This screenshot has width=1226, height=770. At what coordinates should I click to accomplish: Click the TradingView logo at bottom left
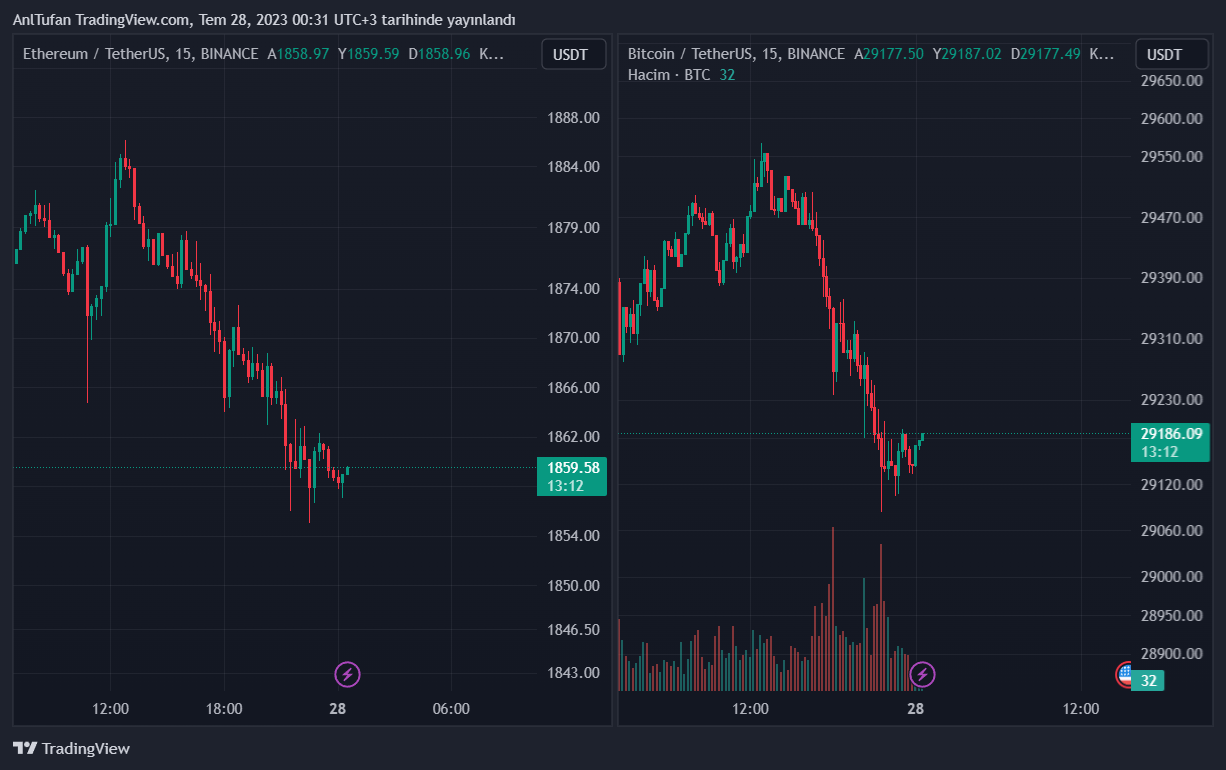click(x=71, y=748)
